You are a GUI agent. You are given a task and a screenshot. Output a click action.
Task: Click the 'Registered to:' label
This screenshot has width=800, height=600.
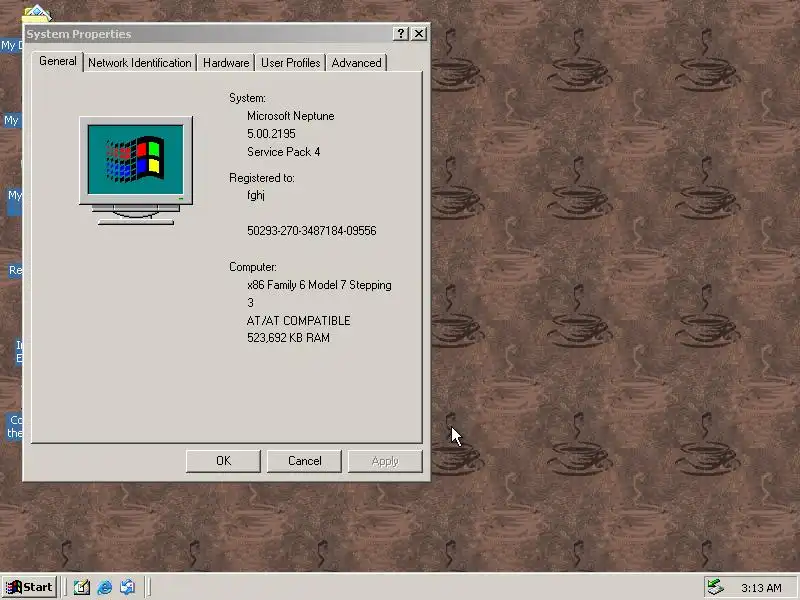click(262, 178)
